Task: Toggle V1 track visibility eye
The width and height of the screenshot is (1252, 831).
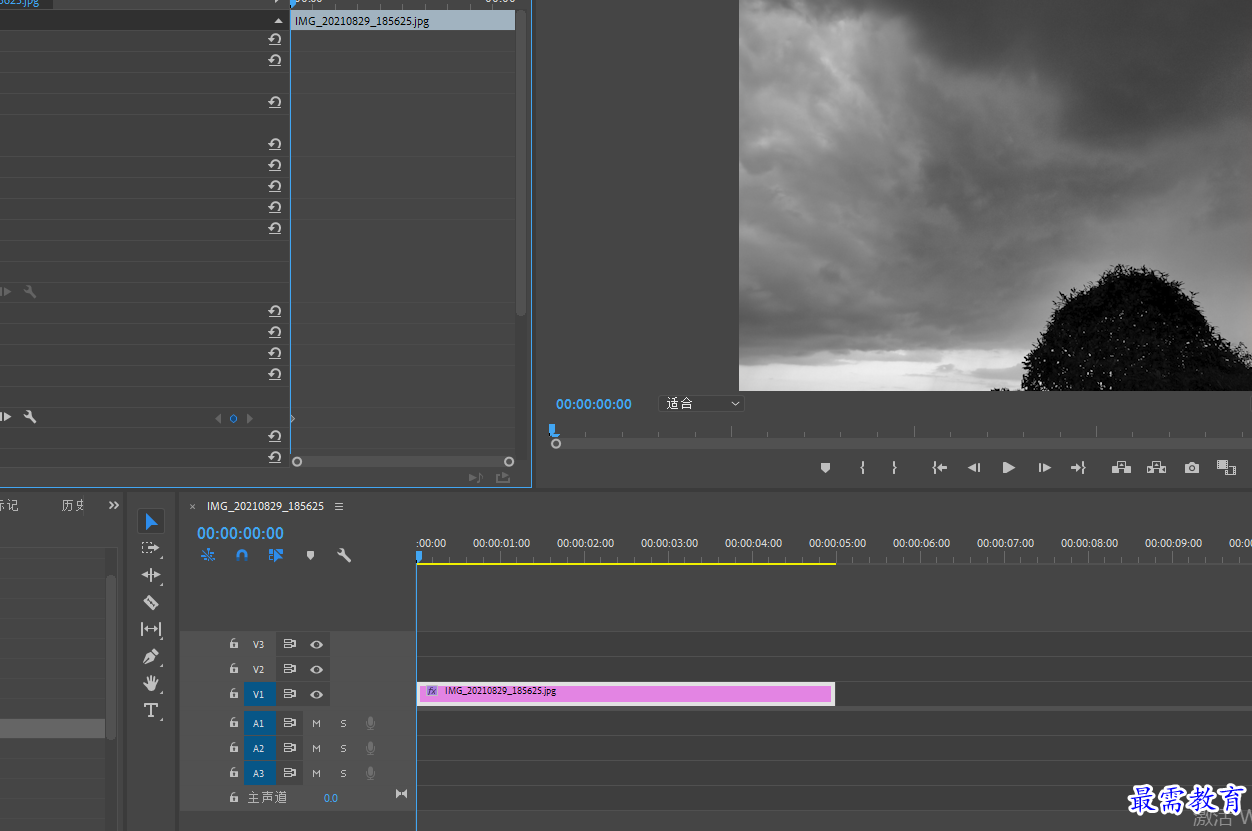Action: click(316, 694)
